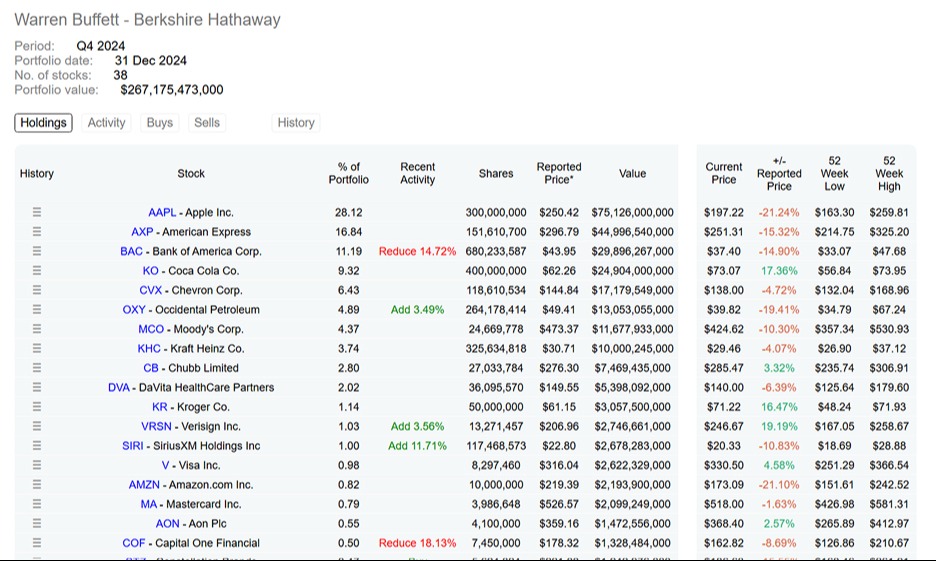Image resolution: width=936 pixels, height=561 pixels.
Task: Open history icon for Kroger Co. row
Action: pos(37,406)
